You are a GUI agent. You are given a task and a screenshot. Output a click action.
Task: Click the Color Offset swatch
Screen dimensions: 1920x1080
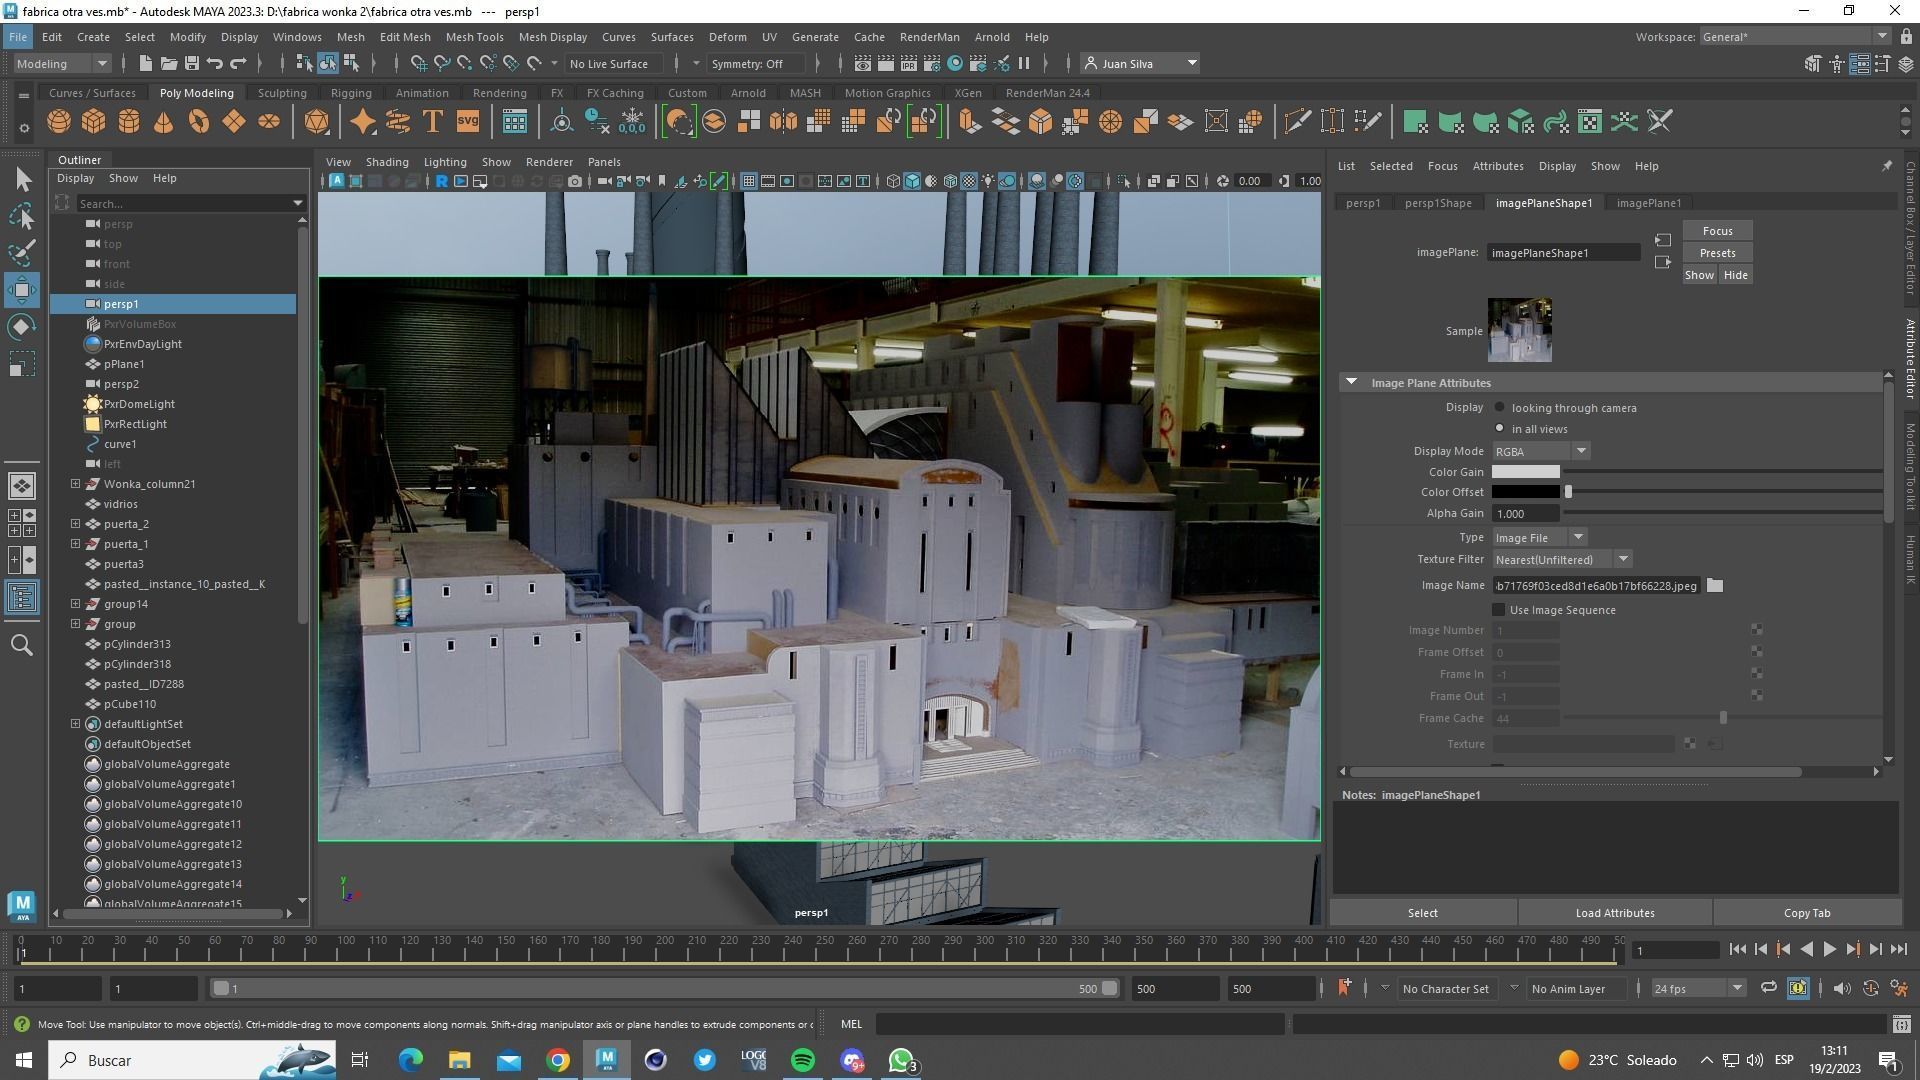pyautogui.click(x=1525, y=492)
